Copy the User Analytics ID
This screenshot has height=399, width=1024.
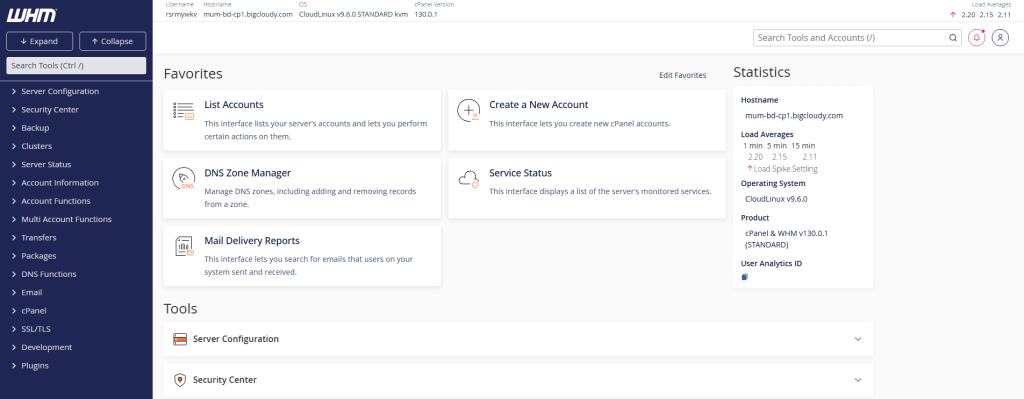(744, 277)
